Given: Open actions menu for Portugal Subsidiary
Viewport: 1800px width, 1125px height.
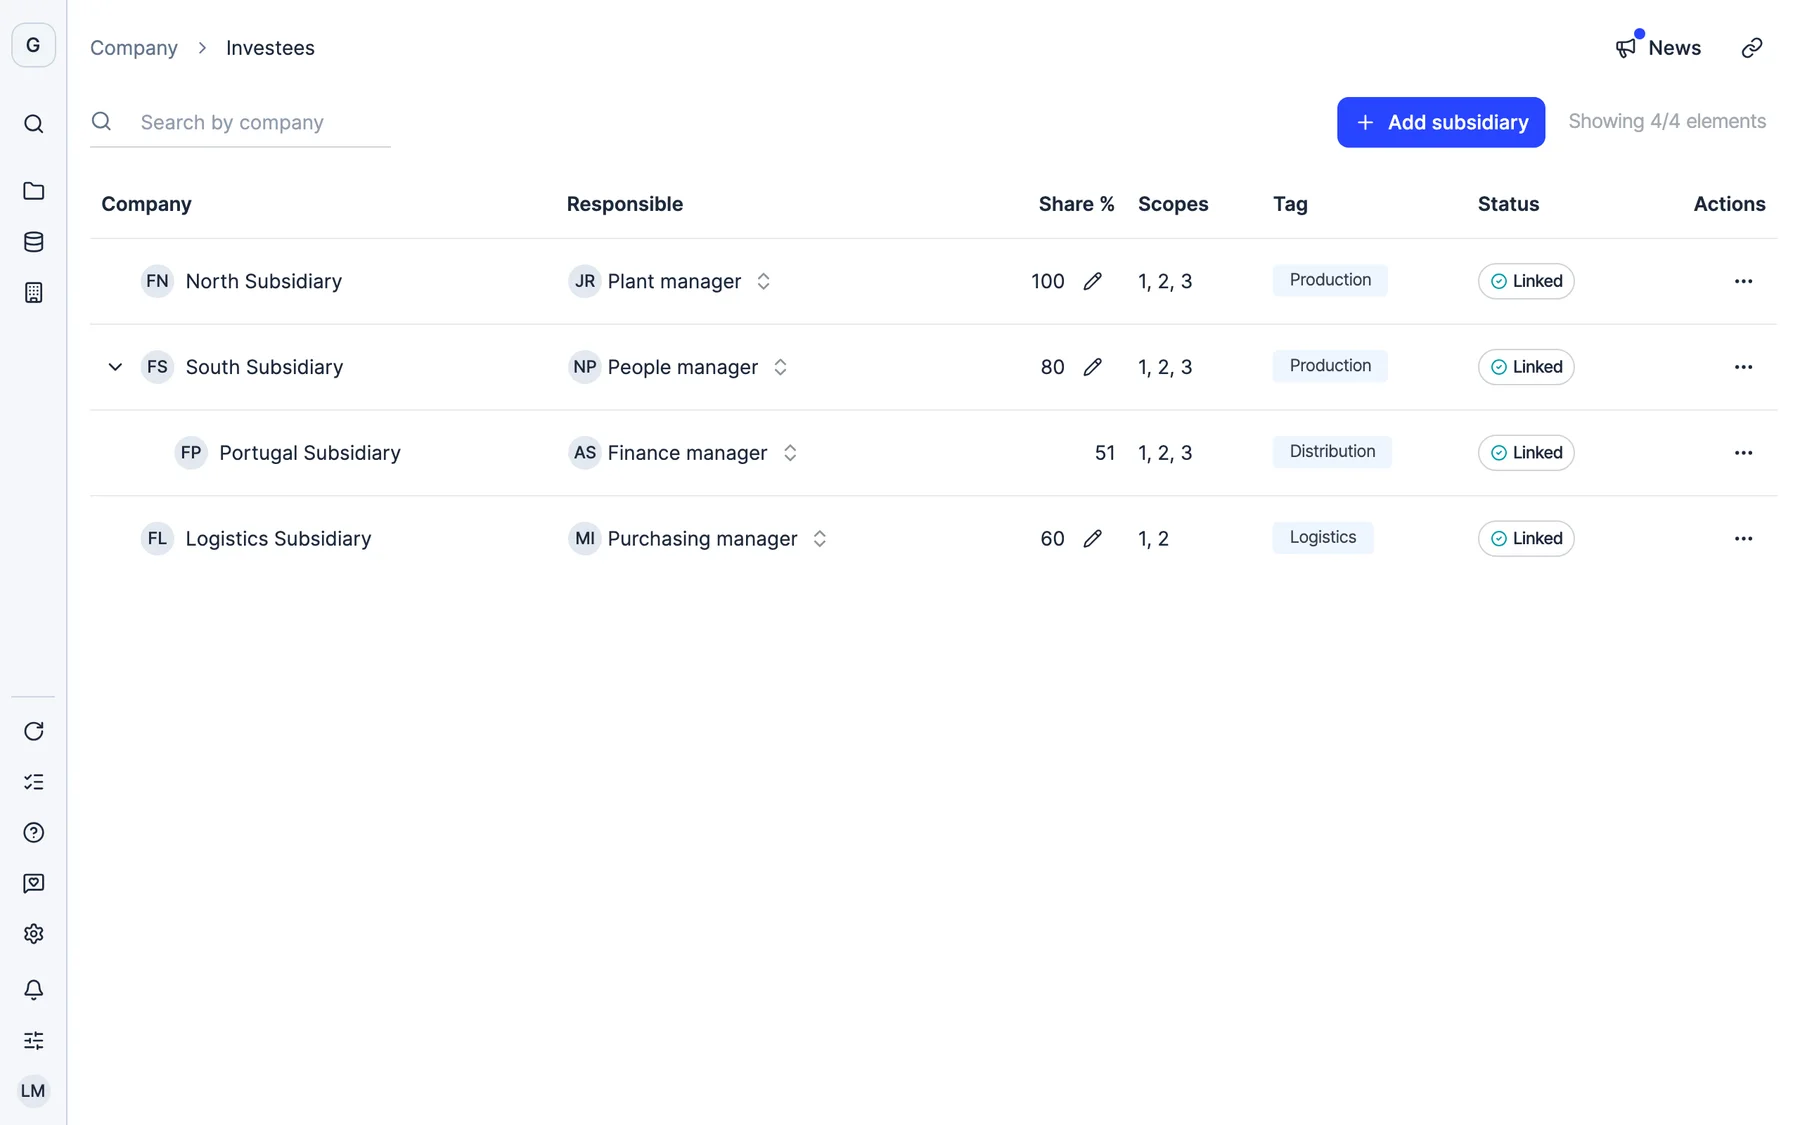Looking at the screenshot, I should point(1743,453).
